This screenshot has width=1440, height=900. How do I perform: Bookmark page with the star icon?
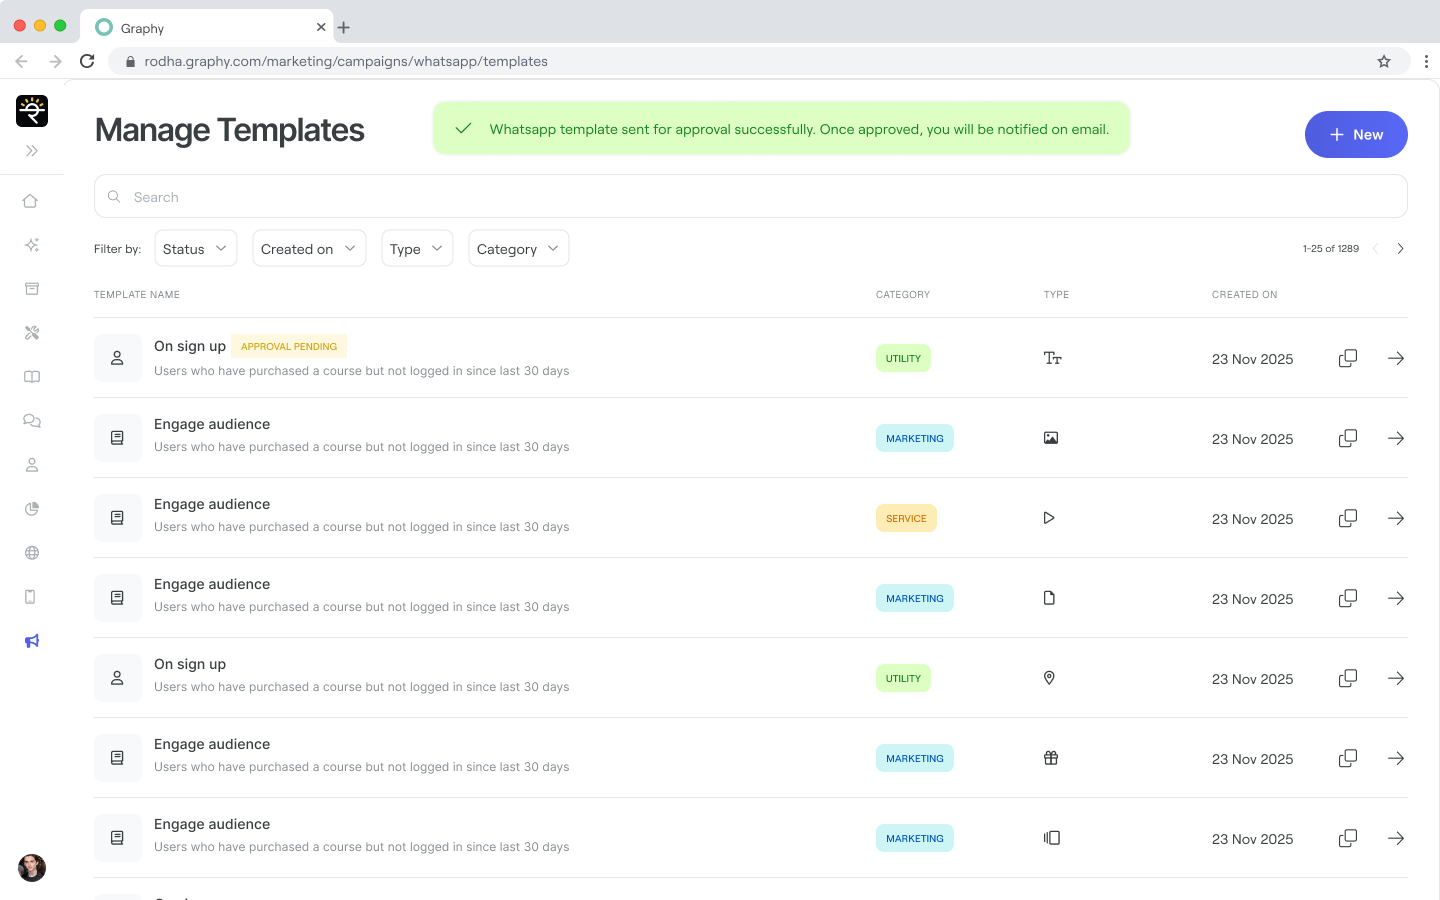pos(1384,61)
